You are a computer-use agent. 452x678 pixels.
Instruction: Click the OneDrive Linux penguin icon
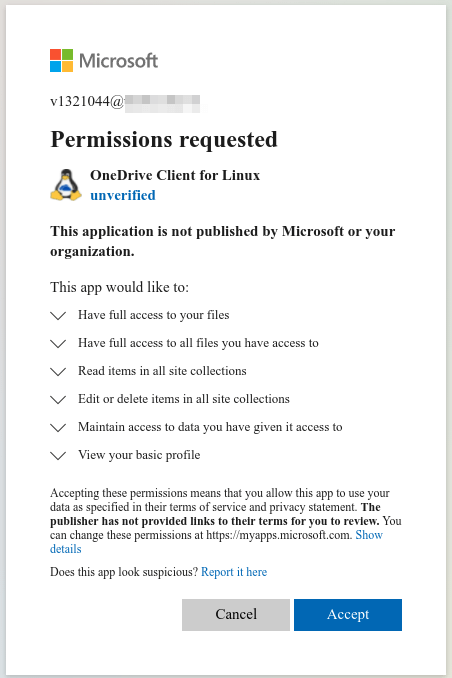coord(66,185)
